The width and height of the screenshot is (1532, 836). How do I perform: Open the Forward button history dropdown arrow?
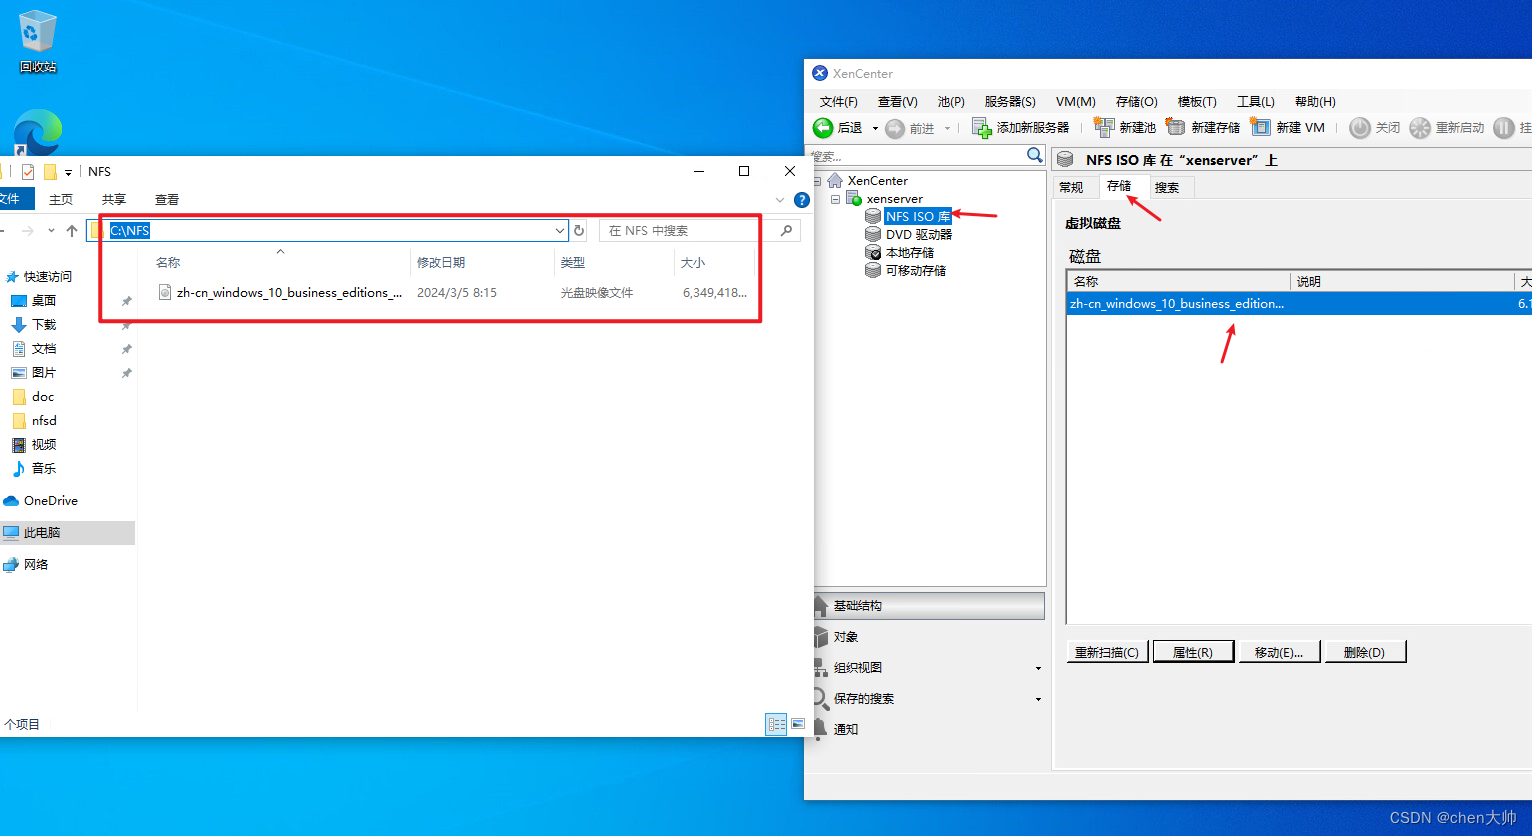[947, 128]
